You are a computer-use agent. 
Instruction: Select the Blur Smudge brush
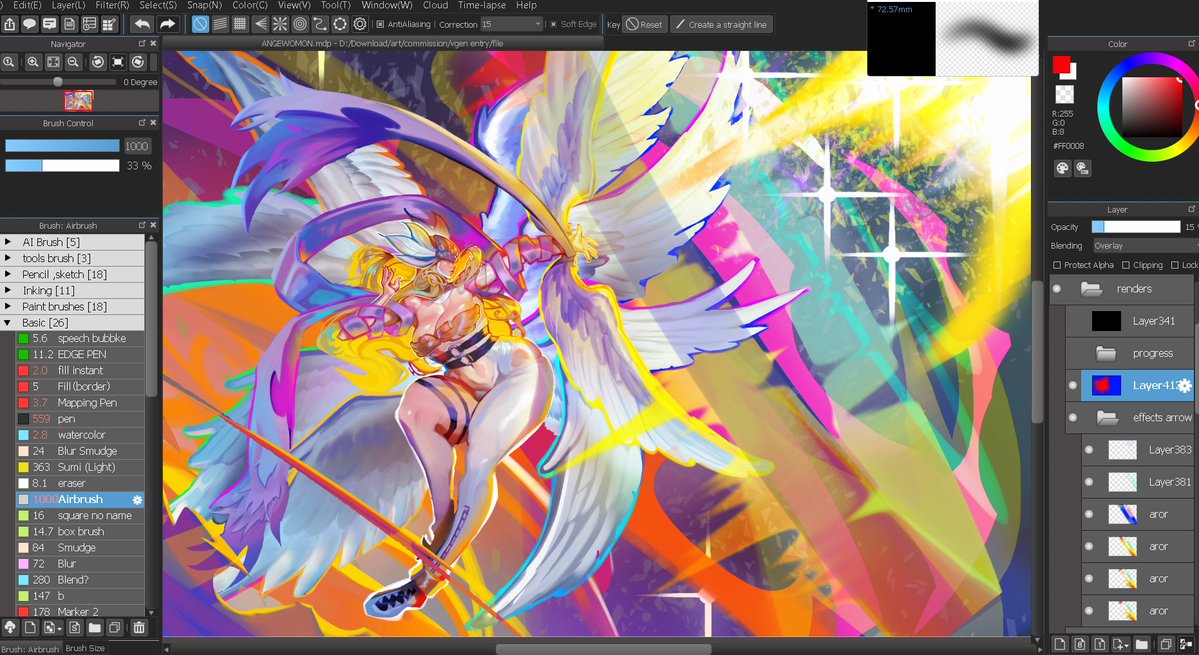(x=80, y=451)
